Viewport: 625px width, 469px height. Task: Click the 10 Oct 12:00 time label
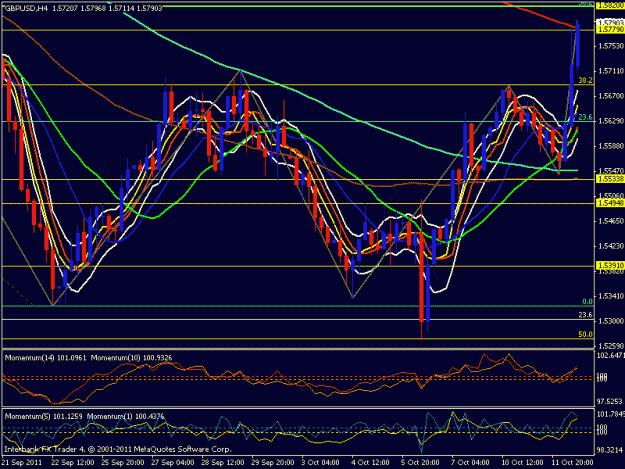click(x=522, y=463)
